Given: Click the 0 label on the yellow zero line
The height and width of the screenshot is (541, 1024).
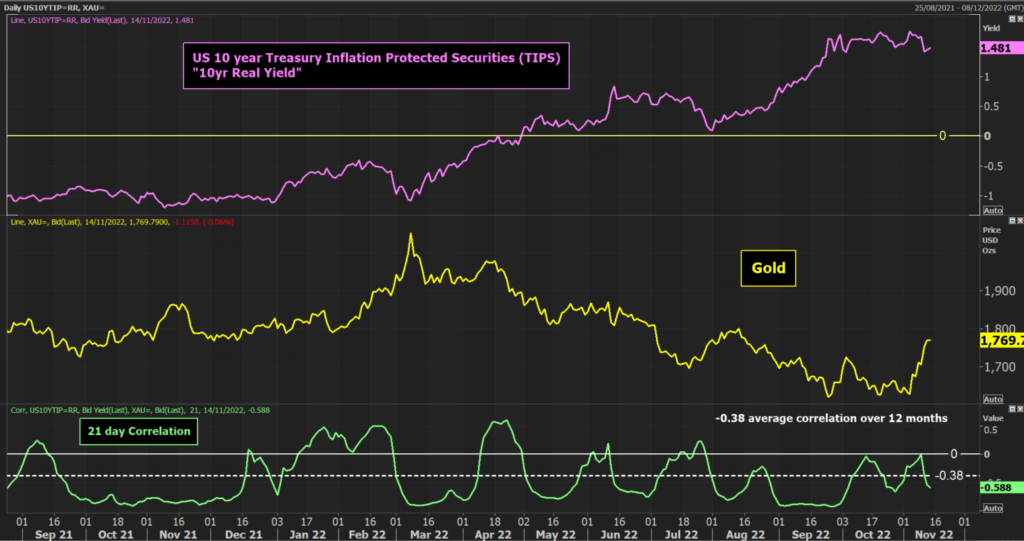Looking at the screenshot, I should coord(942,136).
